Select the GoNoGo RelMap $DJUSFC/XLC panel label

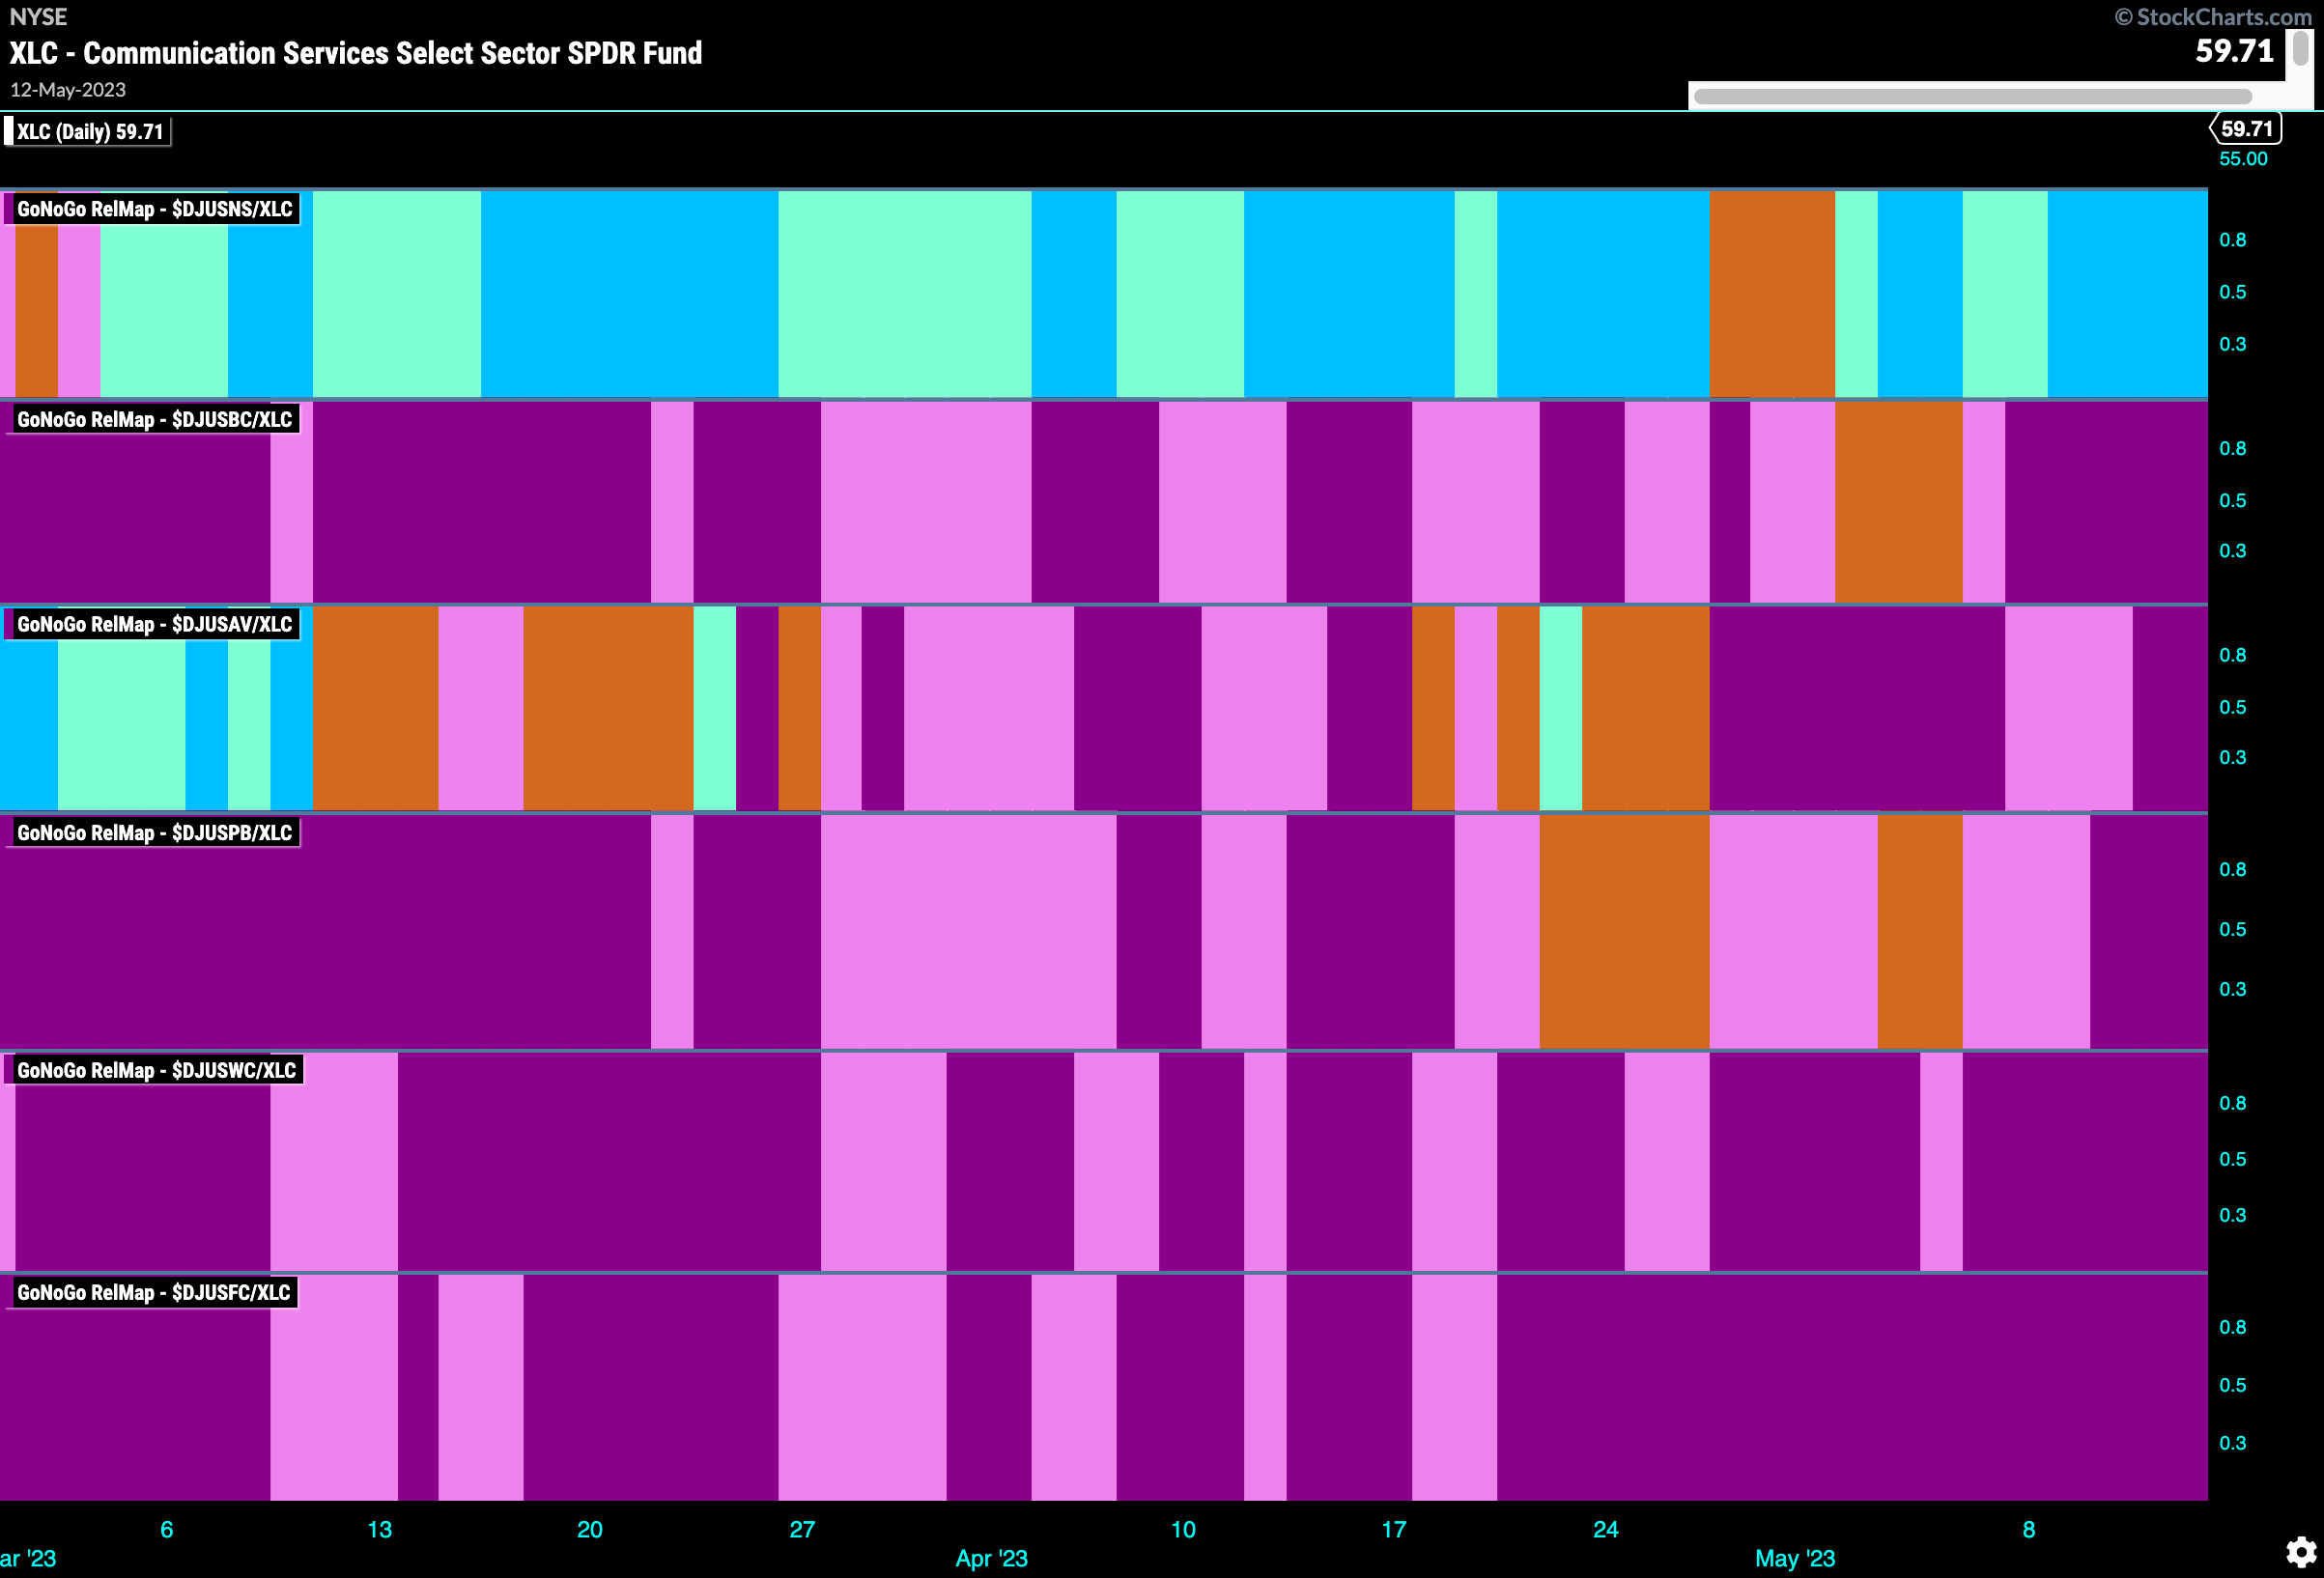(x=152, y=1292)
